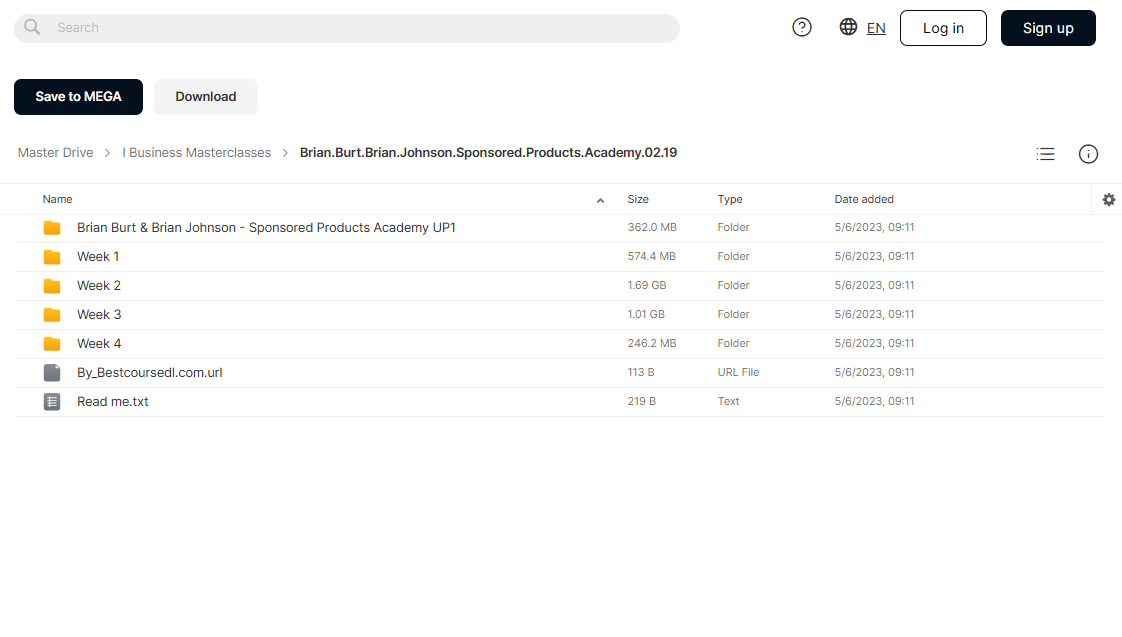Sort by the Size column header
The width and height of the screenshot is (1122, 637).
pyautogui.click(x=638, y=199)
